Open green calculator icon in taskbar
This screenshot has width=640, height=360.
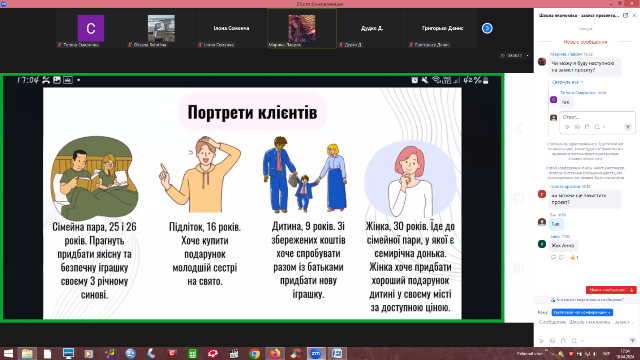[x=192, y=353]
